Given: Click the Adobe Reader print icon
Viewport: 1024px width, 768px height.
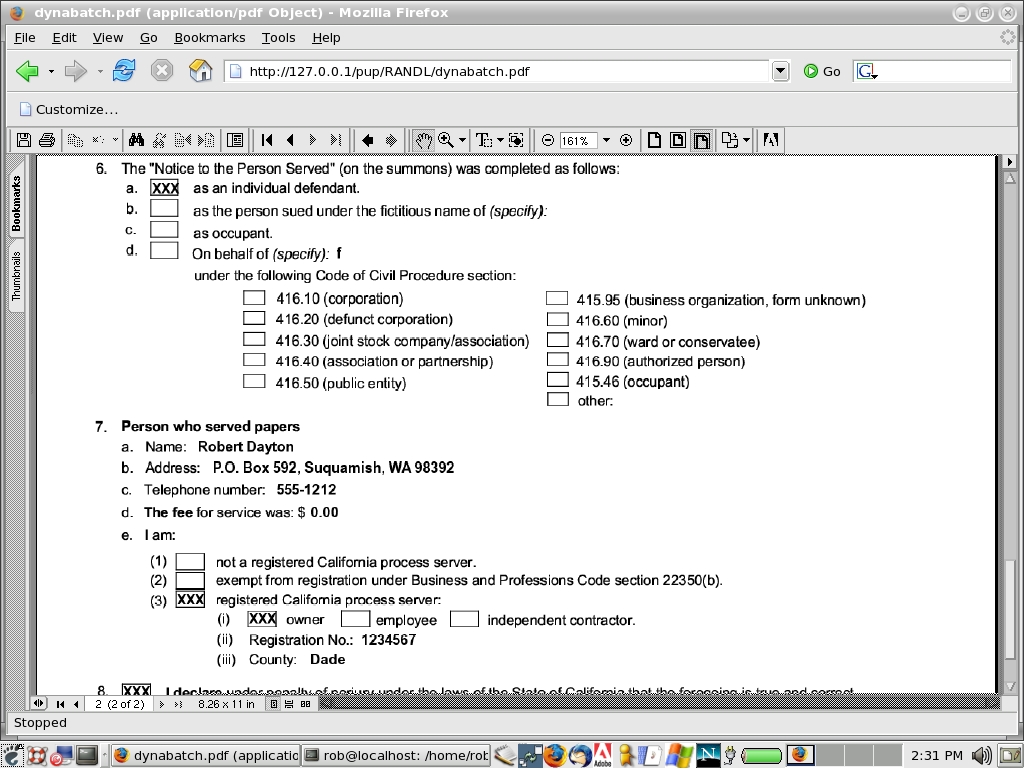Looking at the screenshot, I should pyautogui.click(x=44, y=140).
